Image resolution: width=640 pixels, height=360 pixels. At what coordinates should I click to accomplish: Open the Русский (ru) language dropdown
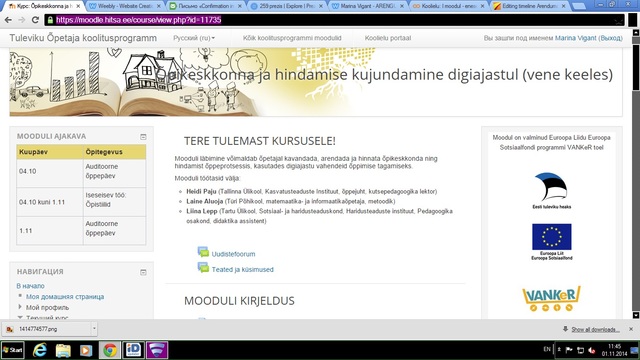194,38
